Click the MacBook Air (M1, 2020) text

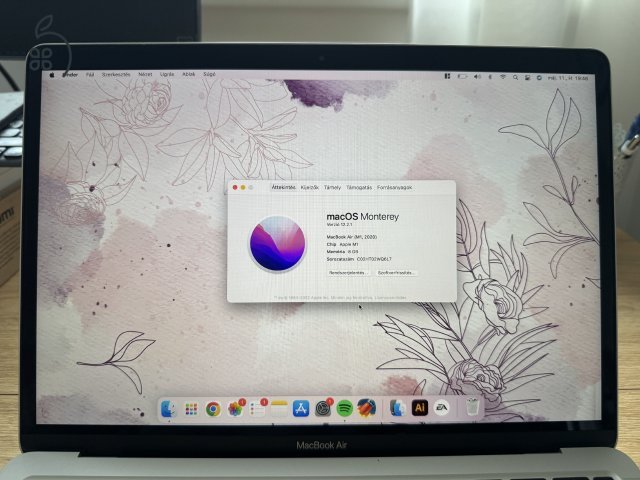352,237
